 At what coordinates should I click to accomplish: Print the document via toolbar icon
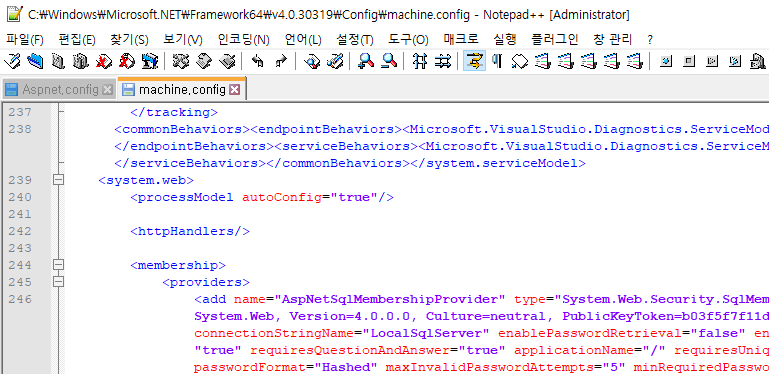pyautogui.click(x=150, y=61)
